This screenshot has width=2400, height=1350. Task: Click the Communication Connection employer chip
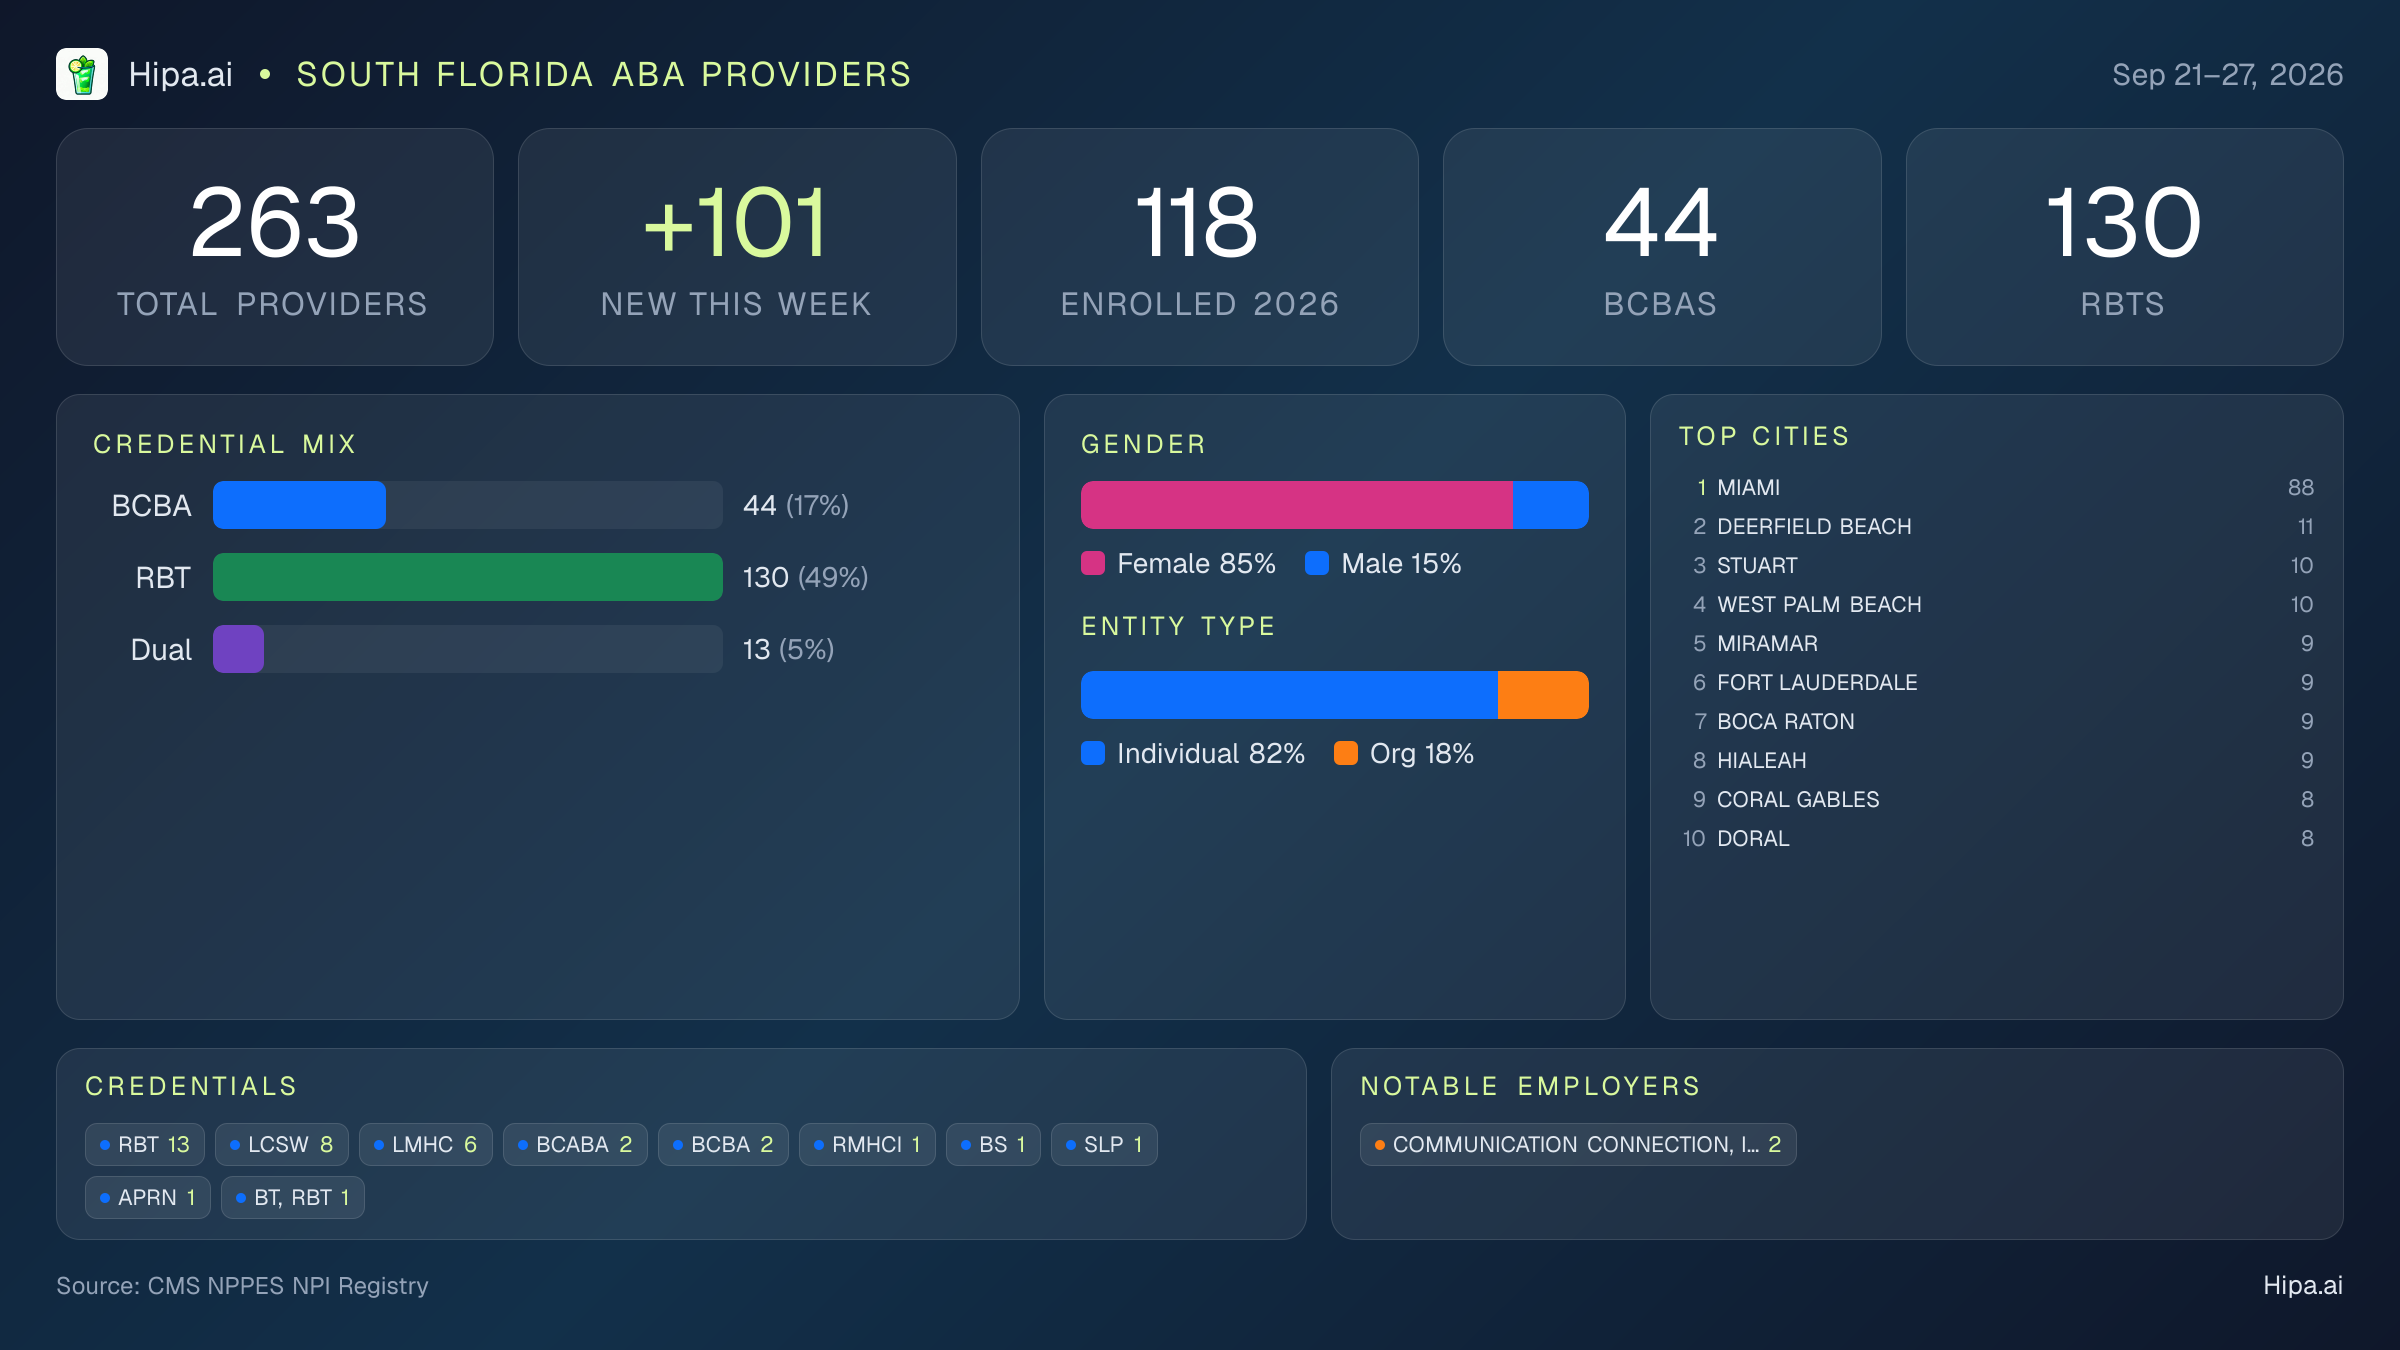[1578, 1144]
